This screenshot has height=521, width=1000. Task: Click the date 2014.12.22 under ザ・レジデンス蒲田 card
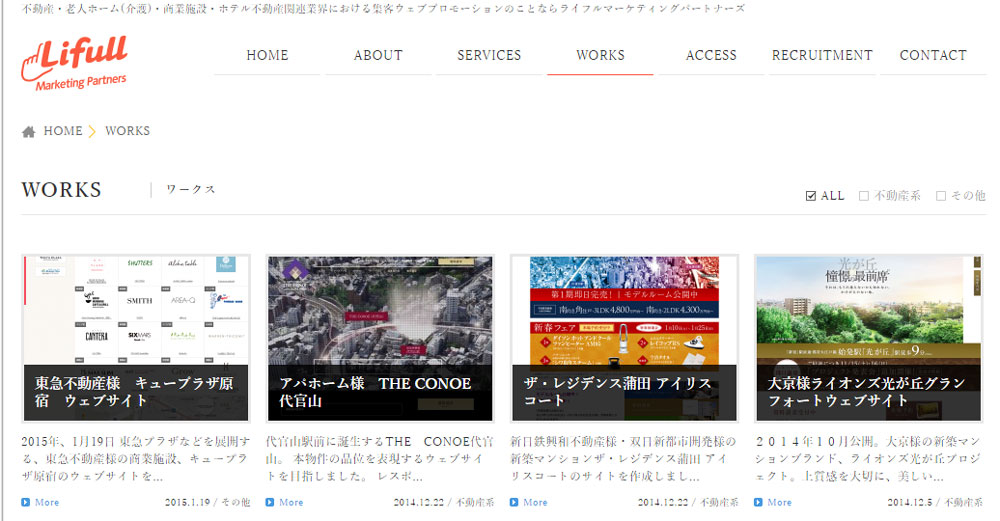pos(688,503)
